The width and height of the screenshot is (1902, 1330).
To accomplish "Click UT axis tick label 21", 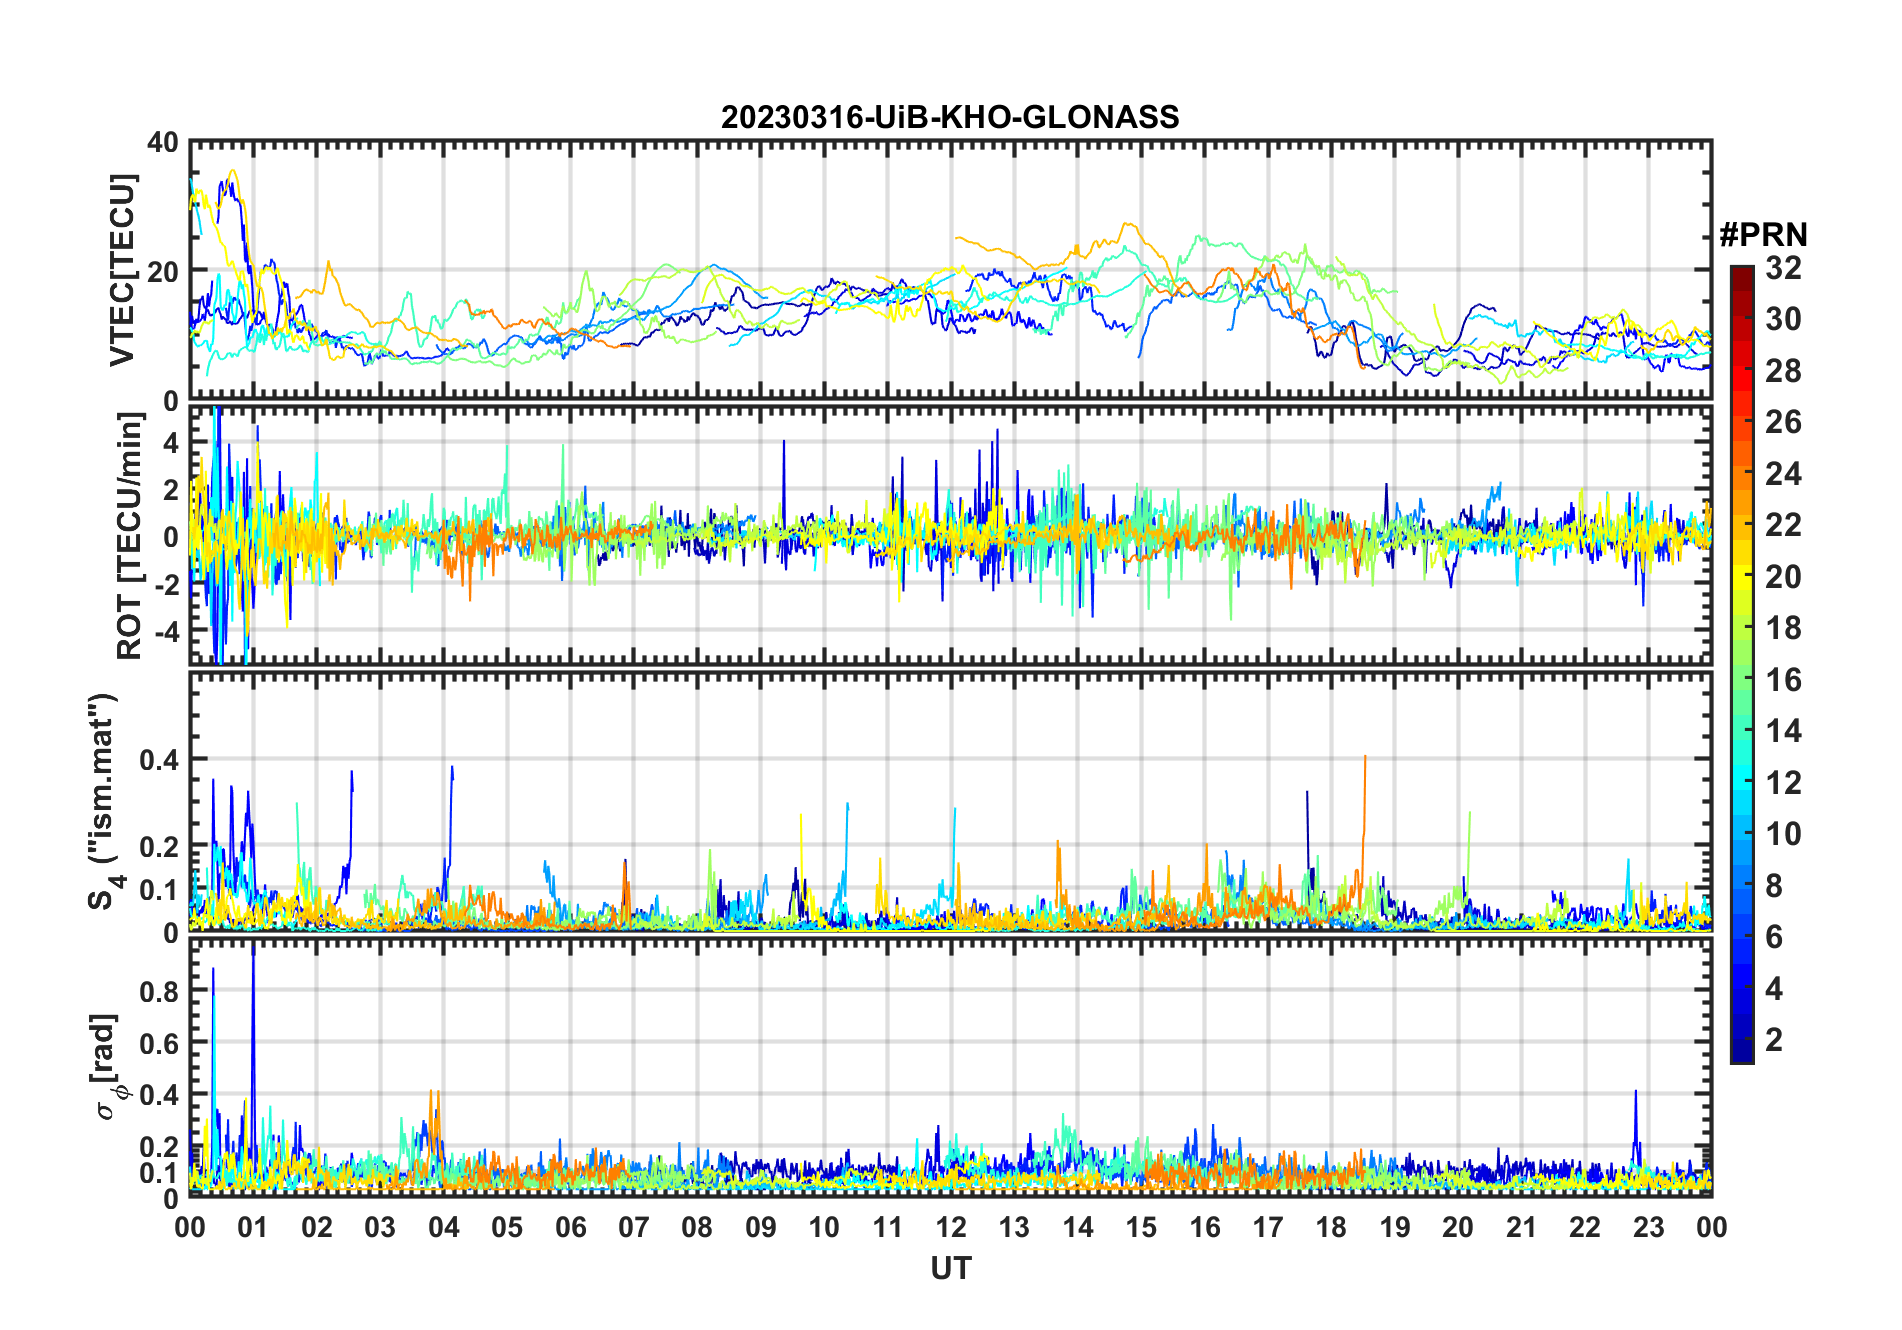I will [1522, 1227].
